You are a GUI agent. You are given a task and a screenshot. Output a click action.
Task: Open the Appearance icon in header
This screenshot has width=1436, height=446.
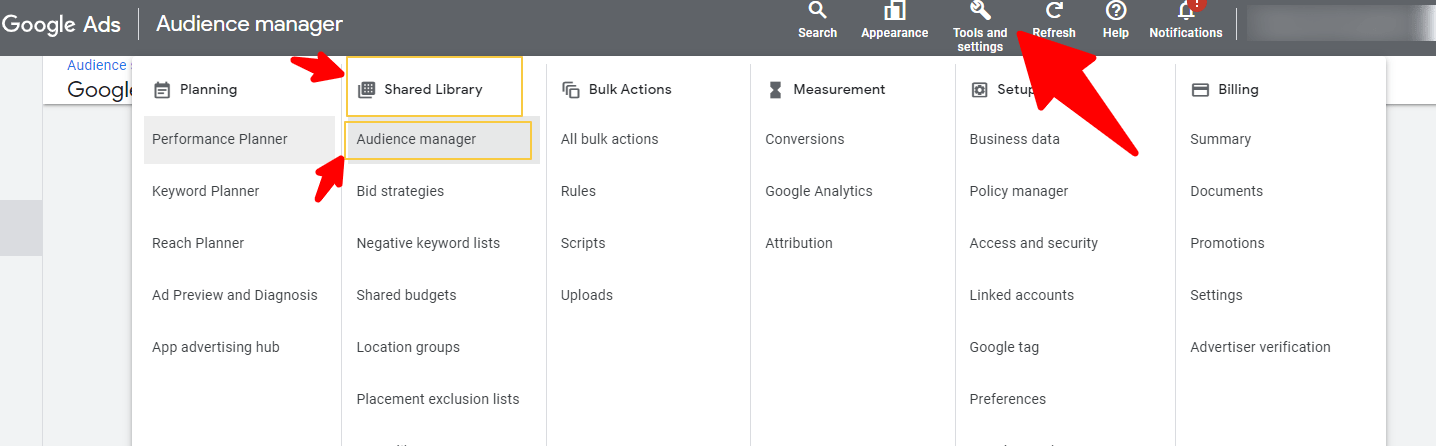click(894, 11)
